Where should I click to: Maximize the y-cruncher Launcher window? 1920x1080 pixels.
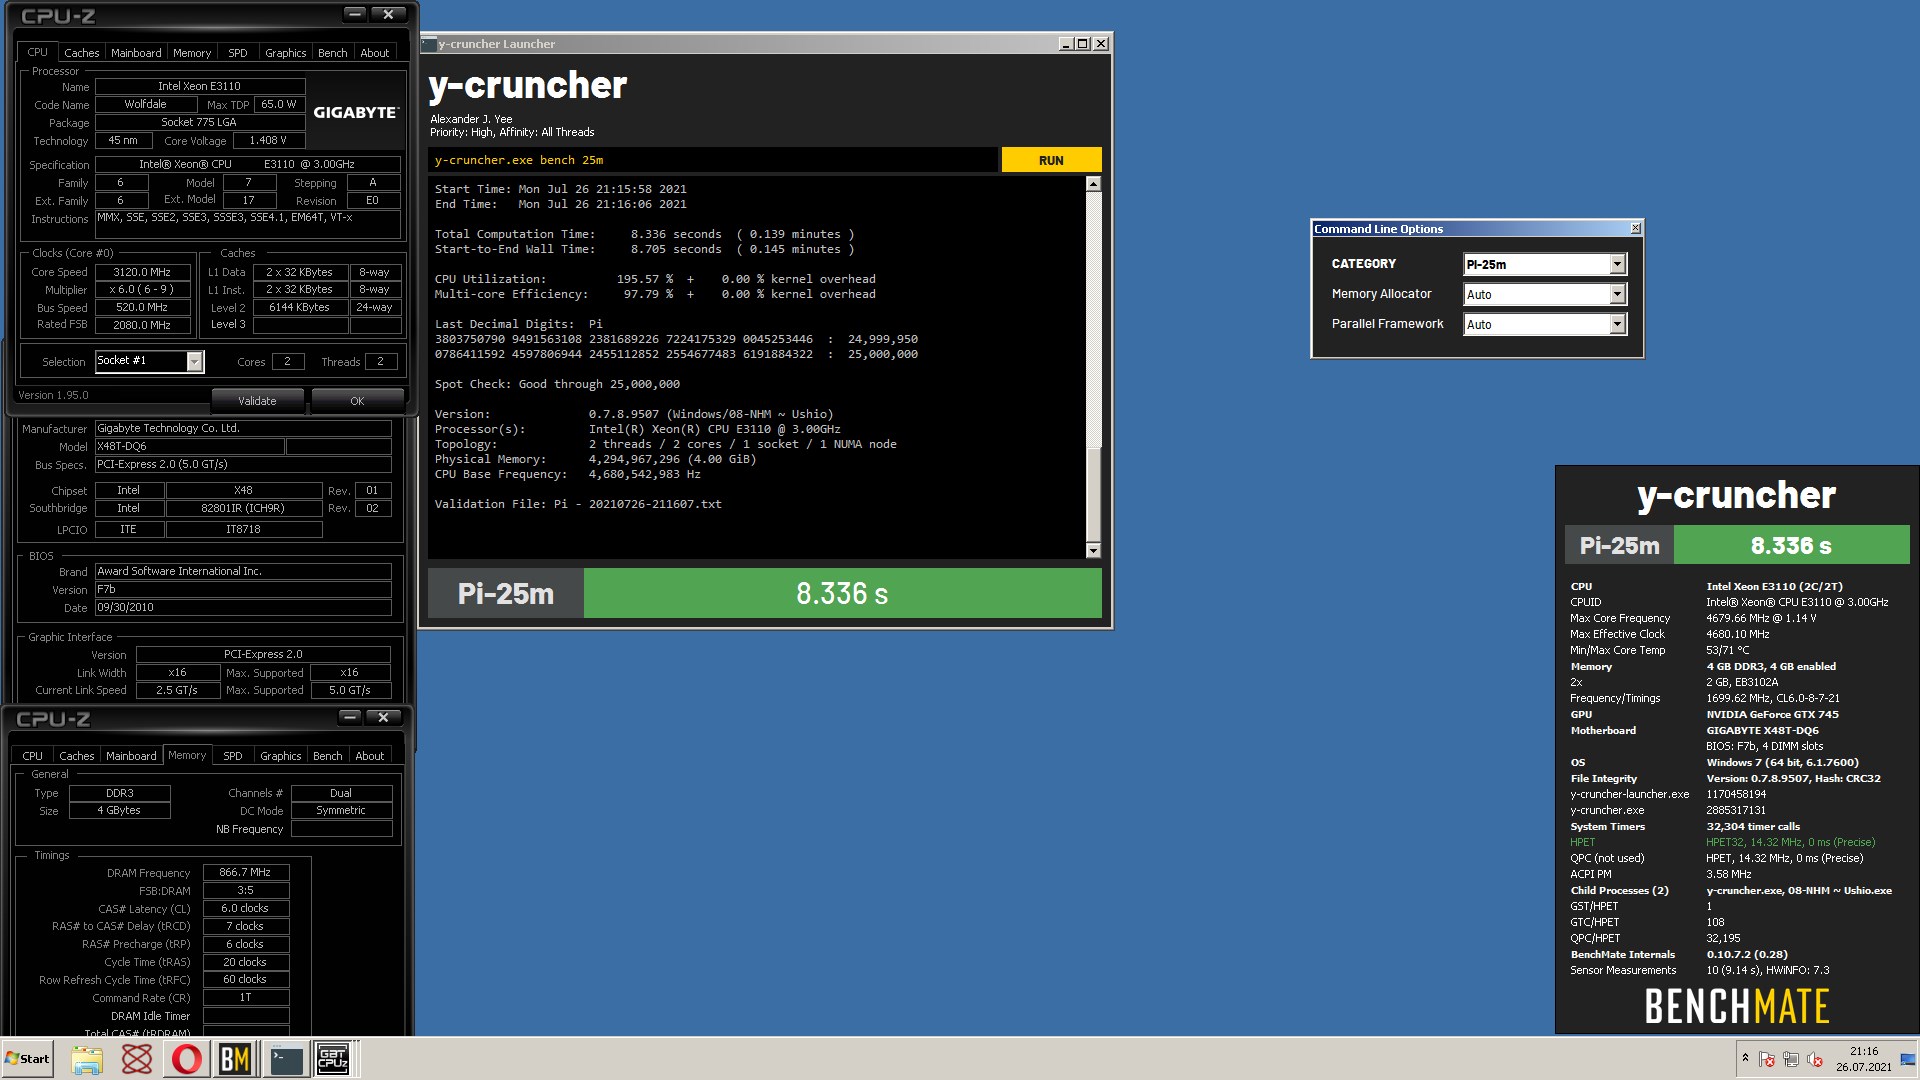point(1083,44)
